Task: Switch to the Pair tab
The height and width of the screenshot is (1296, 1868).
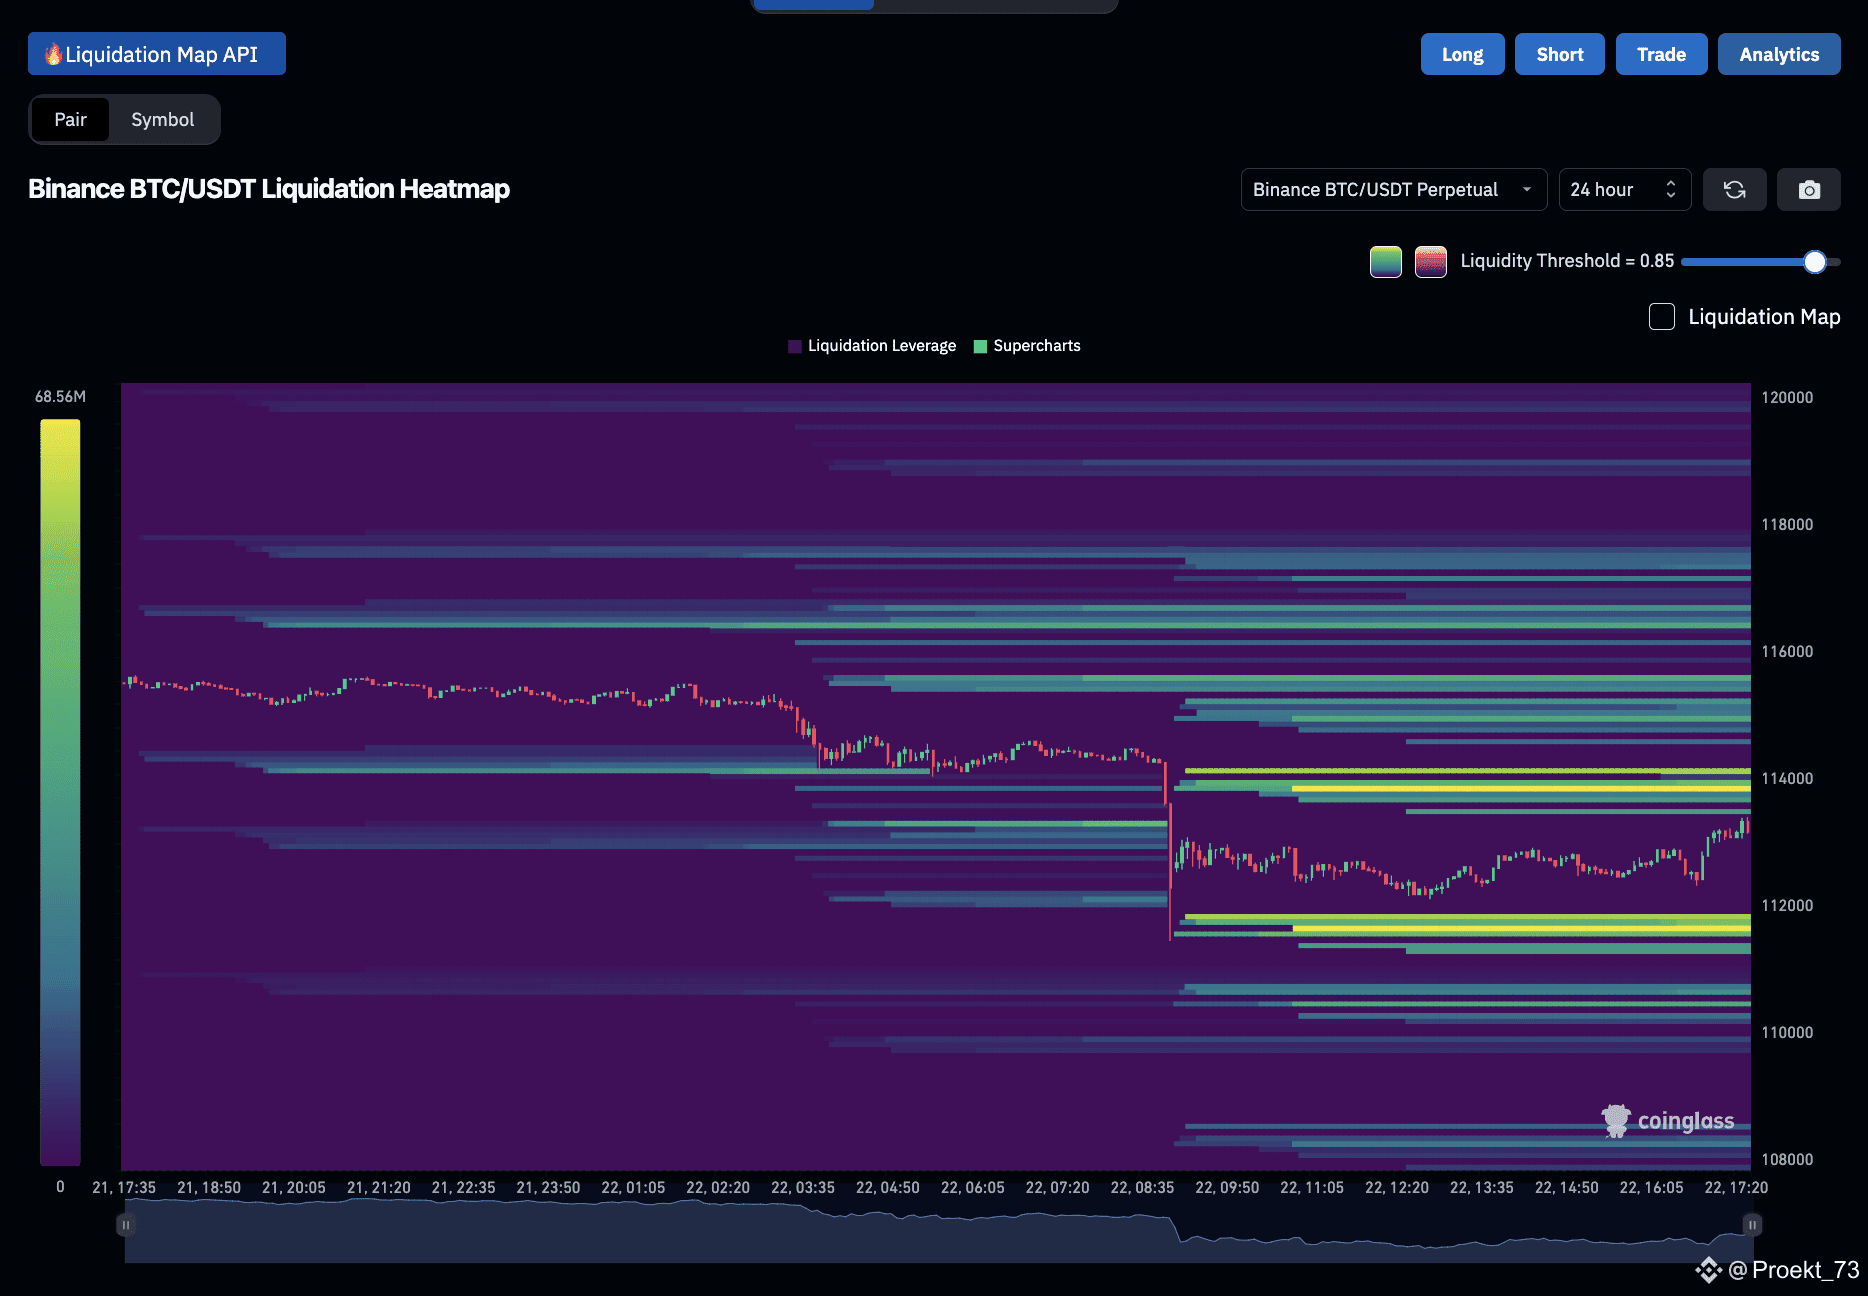Action: 70,120
